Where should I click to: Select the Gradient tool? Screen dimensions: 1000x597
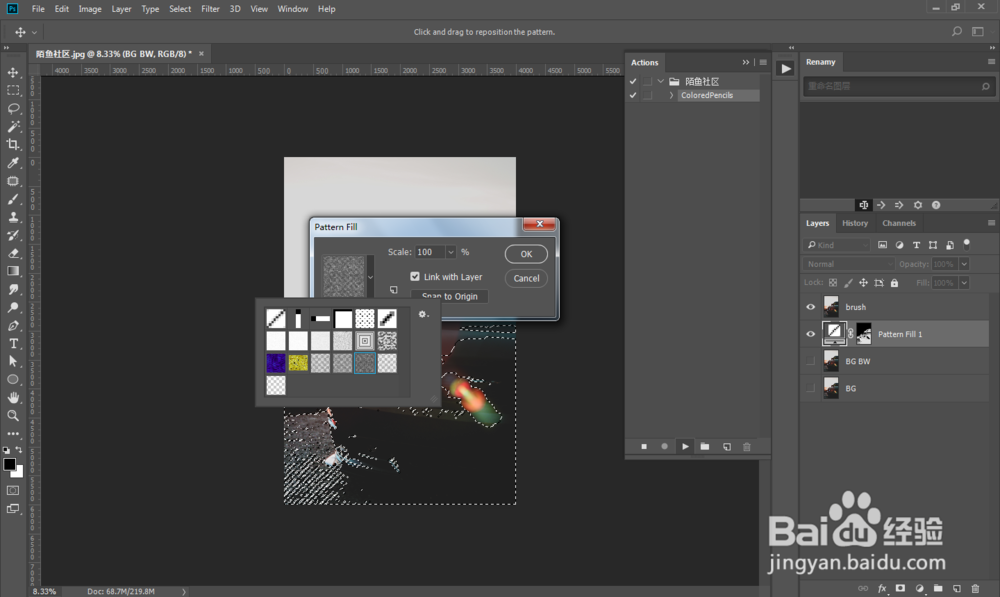(13, 271)
